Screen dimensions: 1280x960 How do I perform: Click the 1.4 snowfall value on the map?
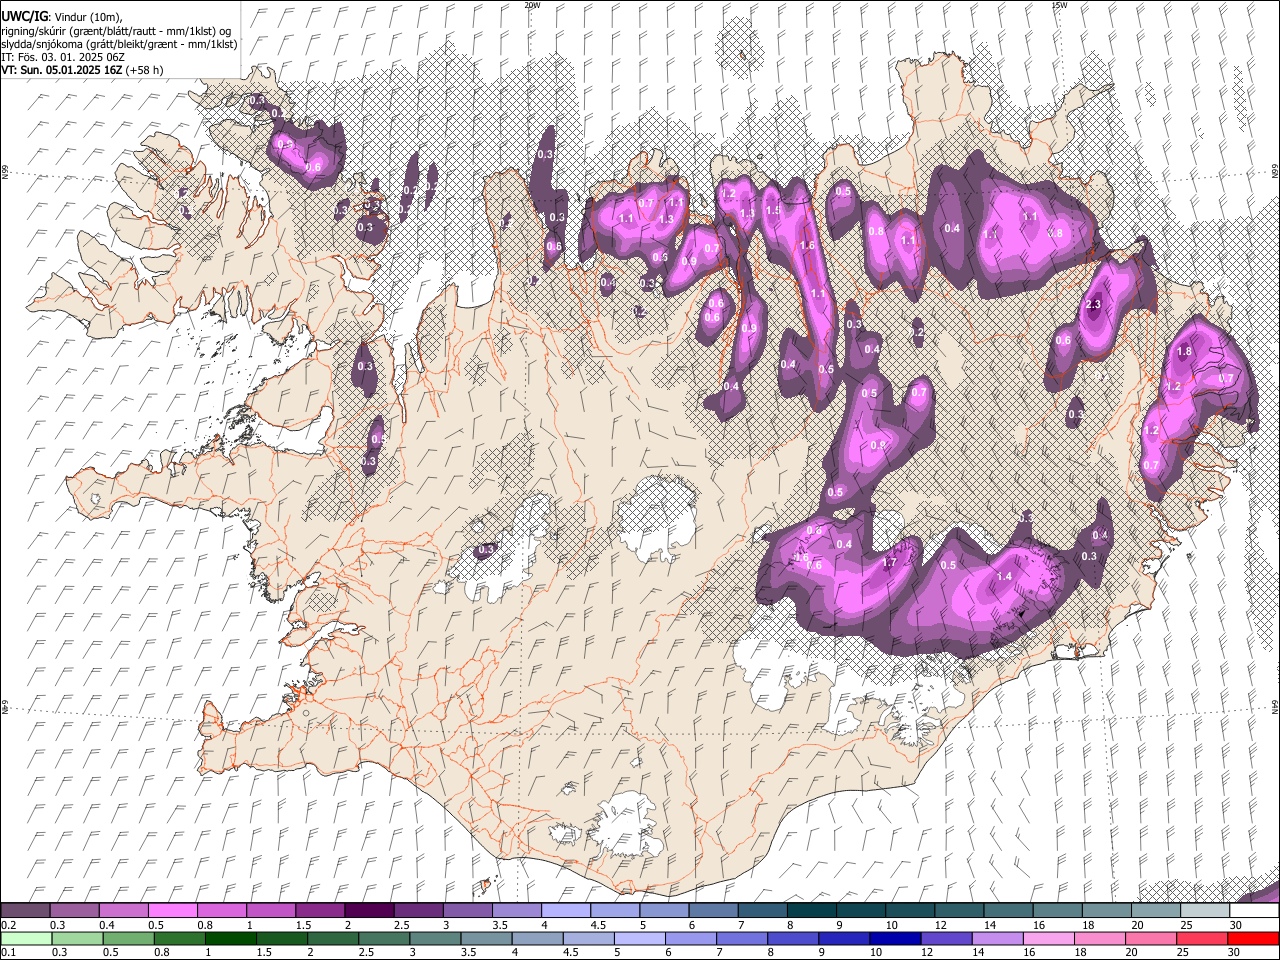click(x=1005, y=577)
